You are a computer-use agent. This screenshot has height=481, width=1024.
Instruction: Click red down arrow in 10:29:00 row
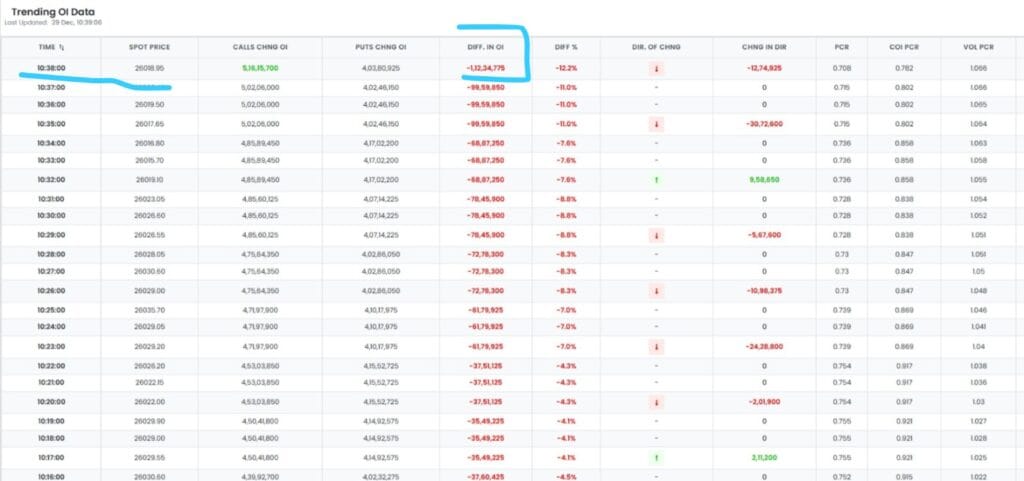click(x=656, y=235)
